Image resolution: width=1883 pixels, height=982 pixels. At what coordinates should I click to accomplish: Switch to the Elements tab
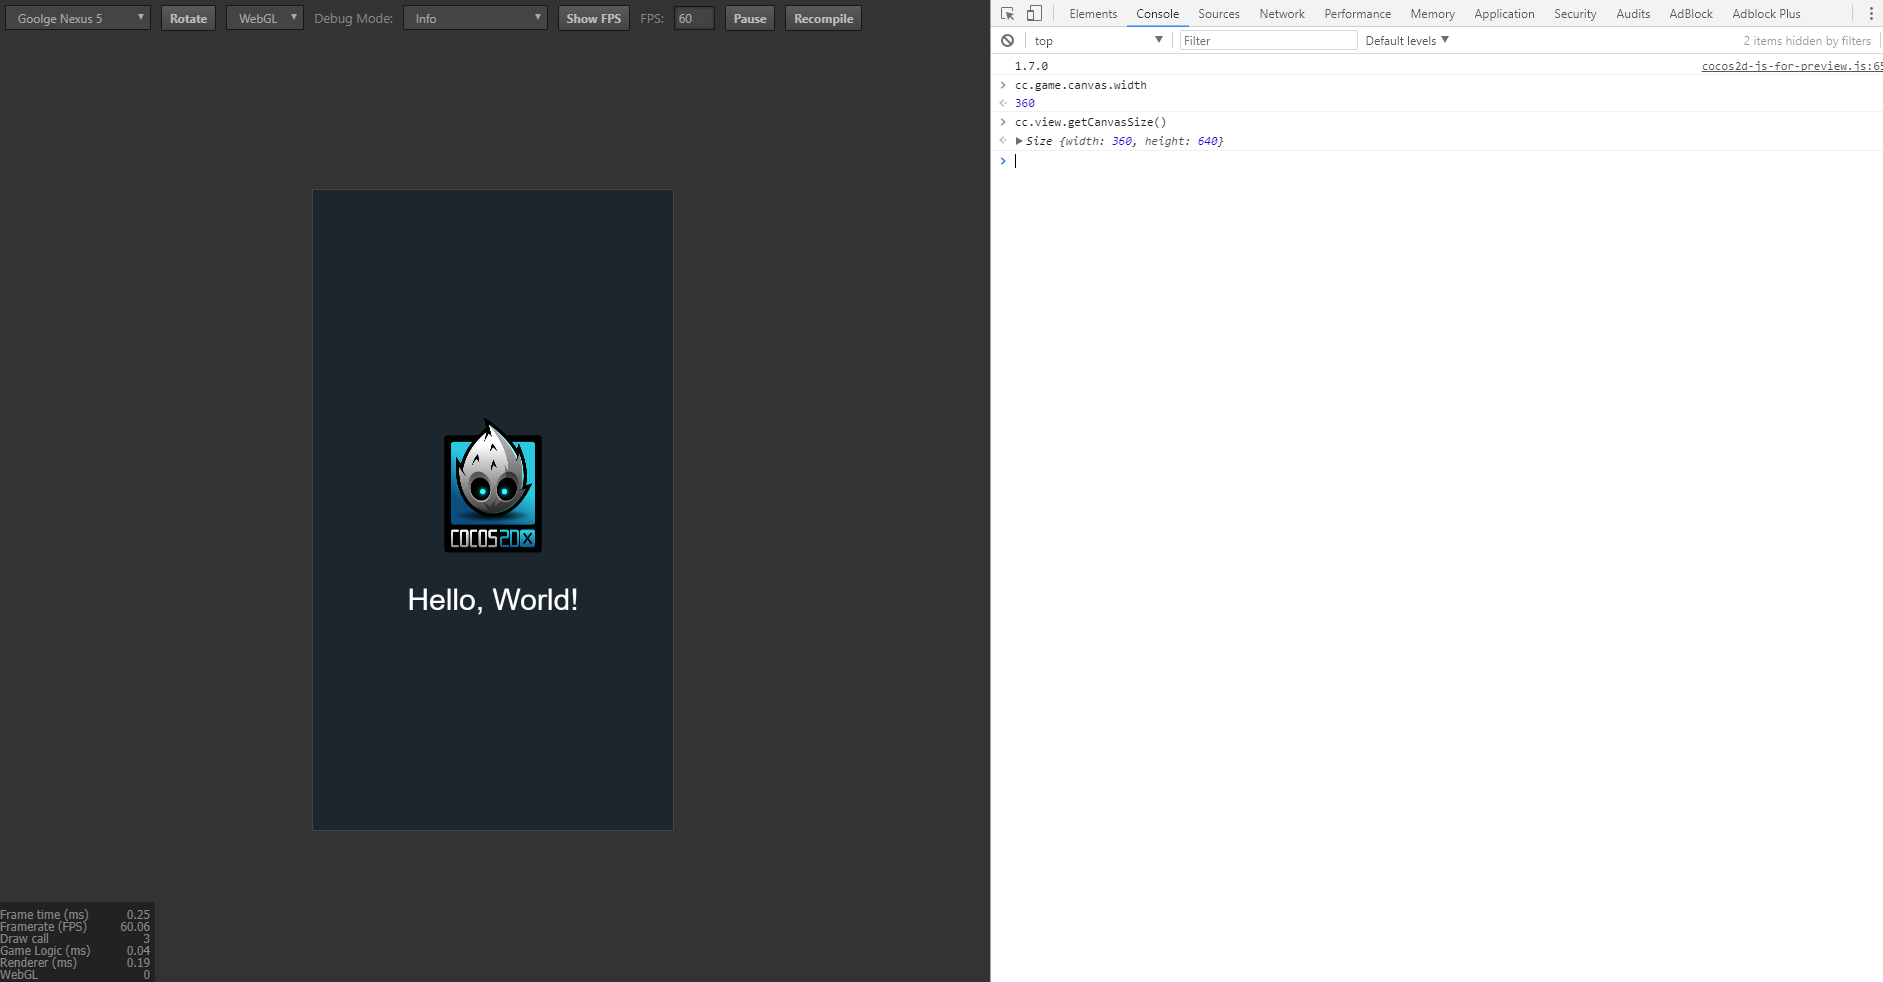point(1093,14)
